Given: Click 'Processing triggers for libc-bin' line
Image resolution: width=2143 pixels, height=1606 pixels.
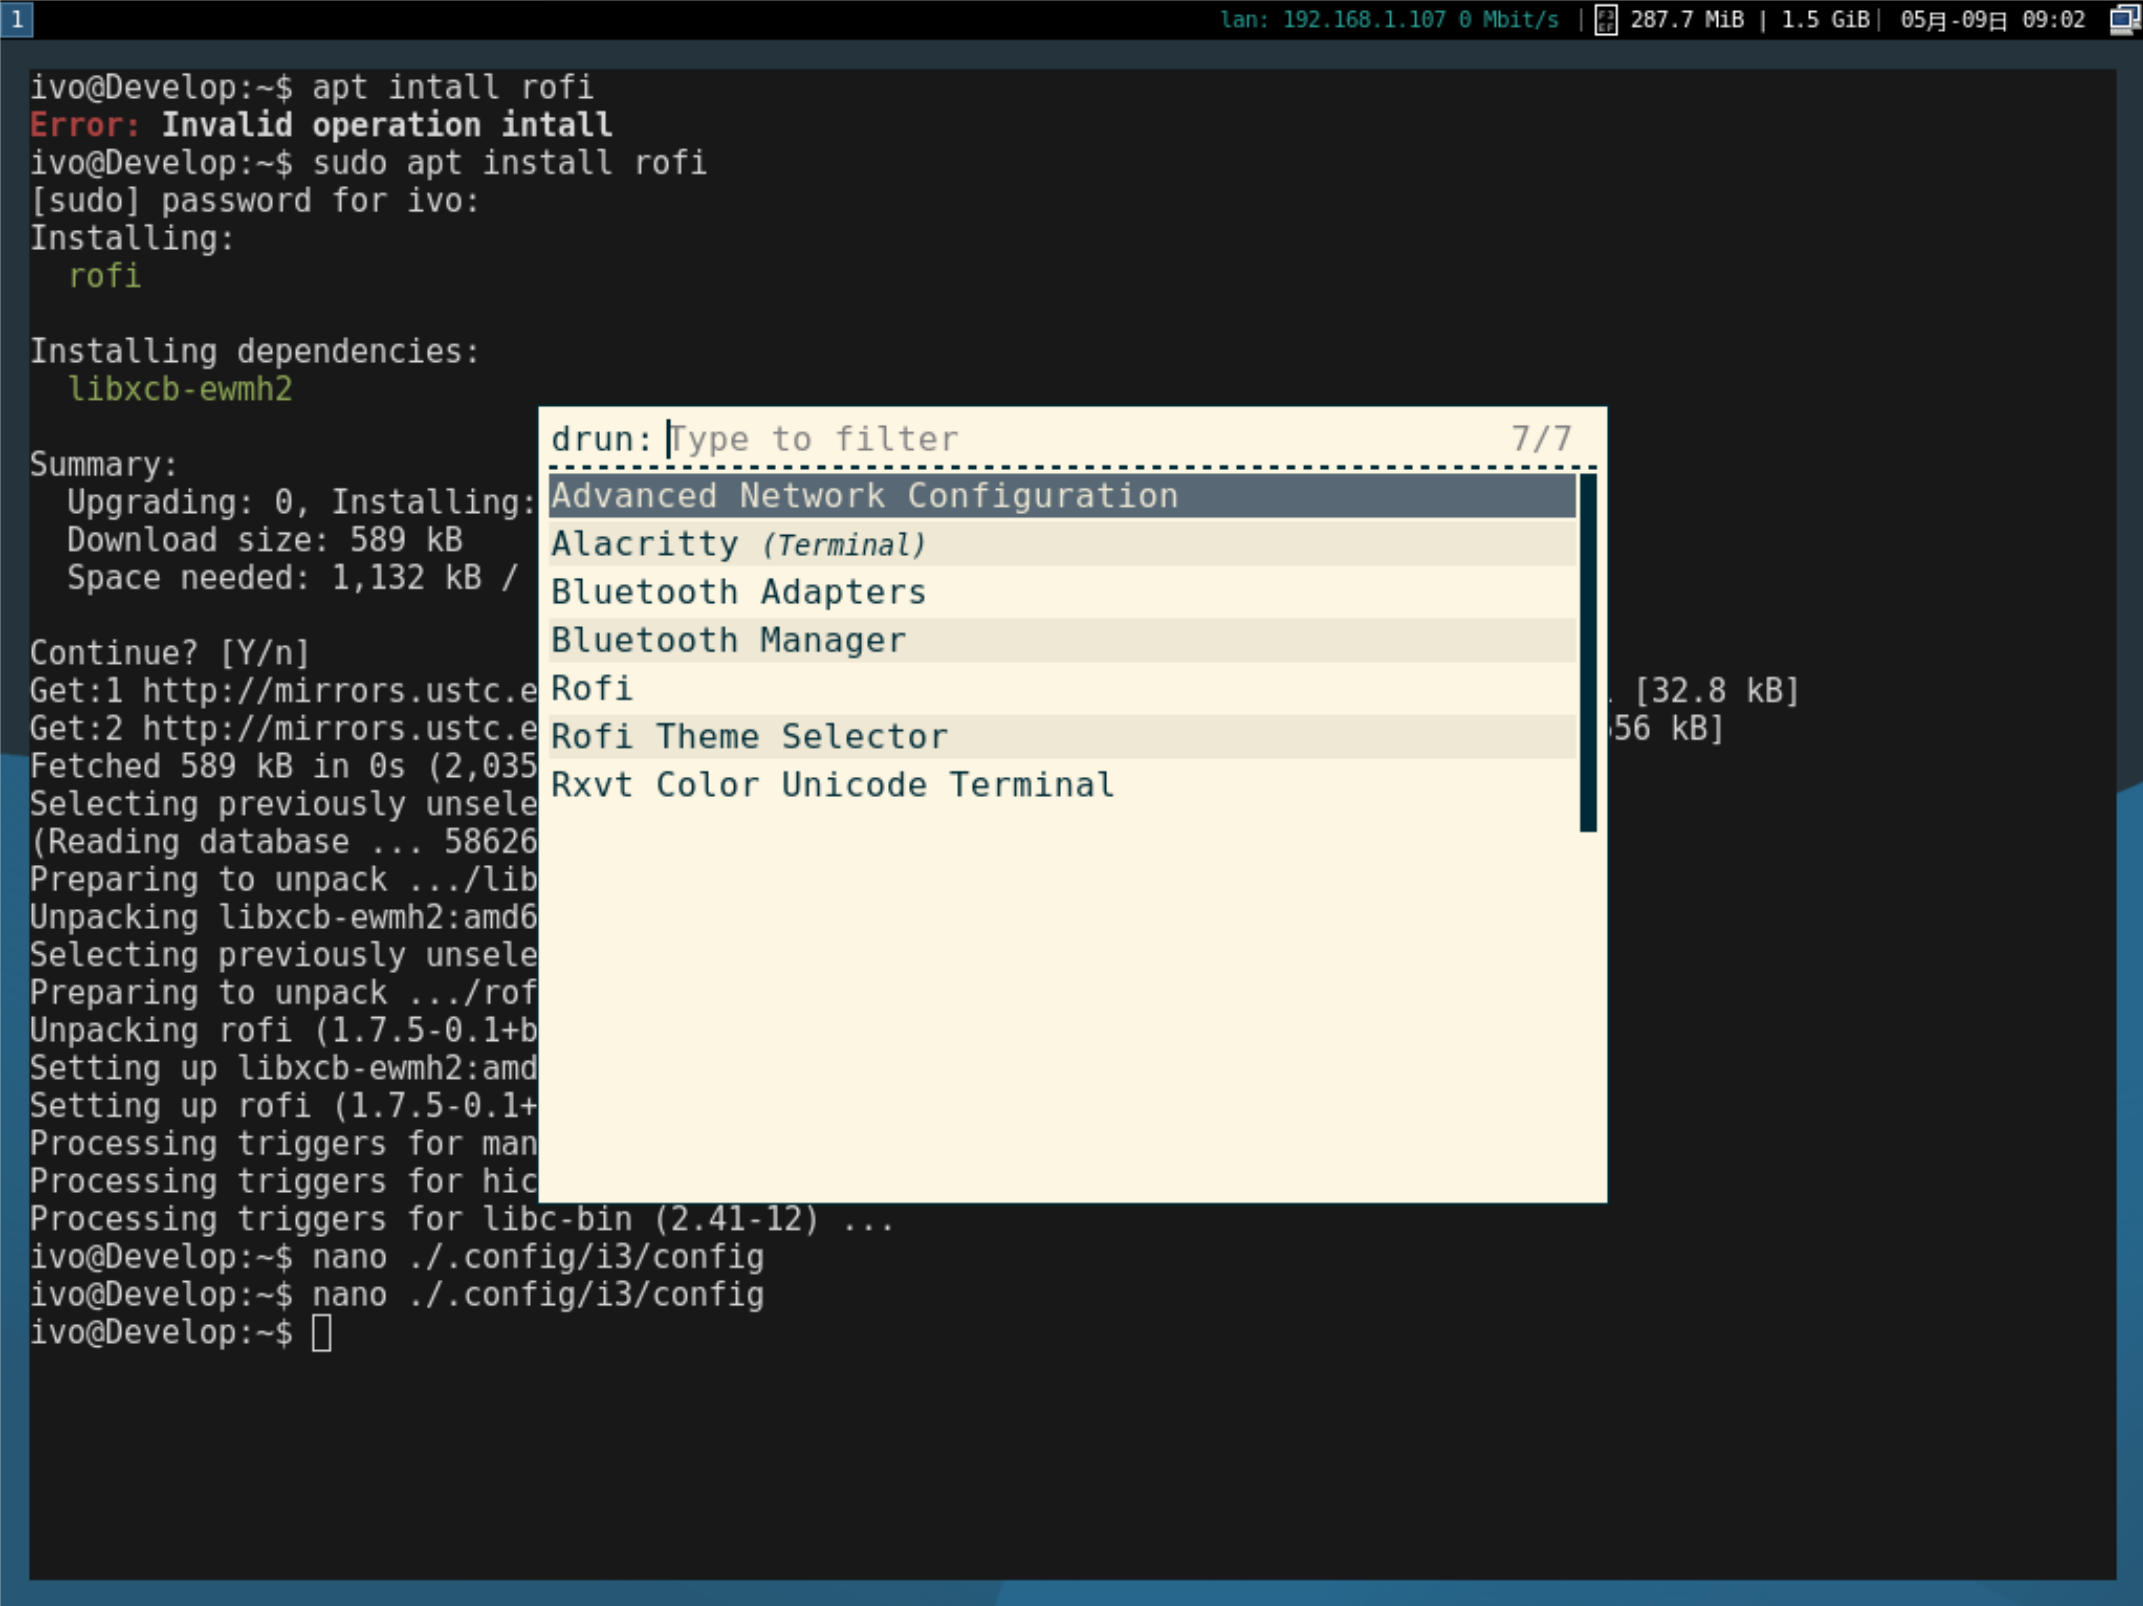Looking at the screenshot, I should [461, 1219].
